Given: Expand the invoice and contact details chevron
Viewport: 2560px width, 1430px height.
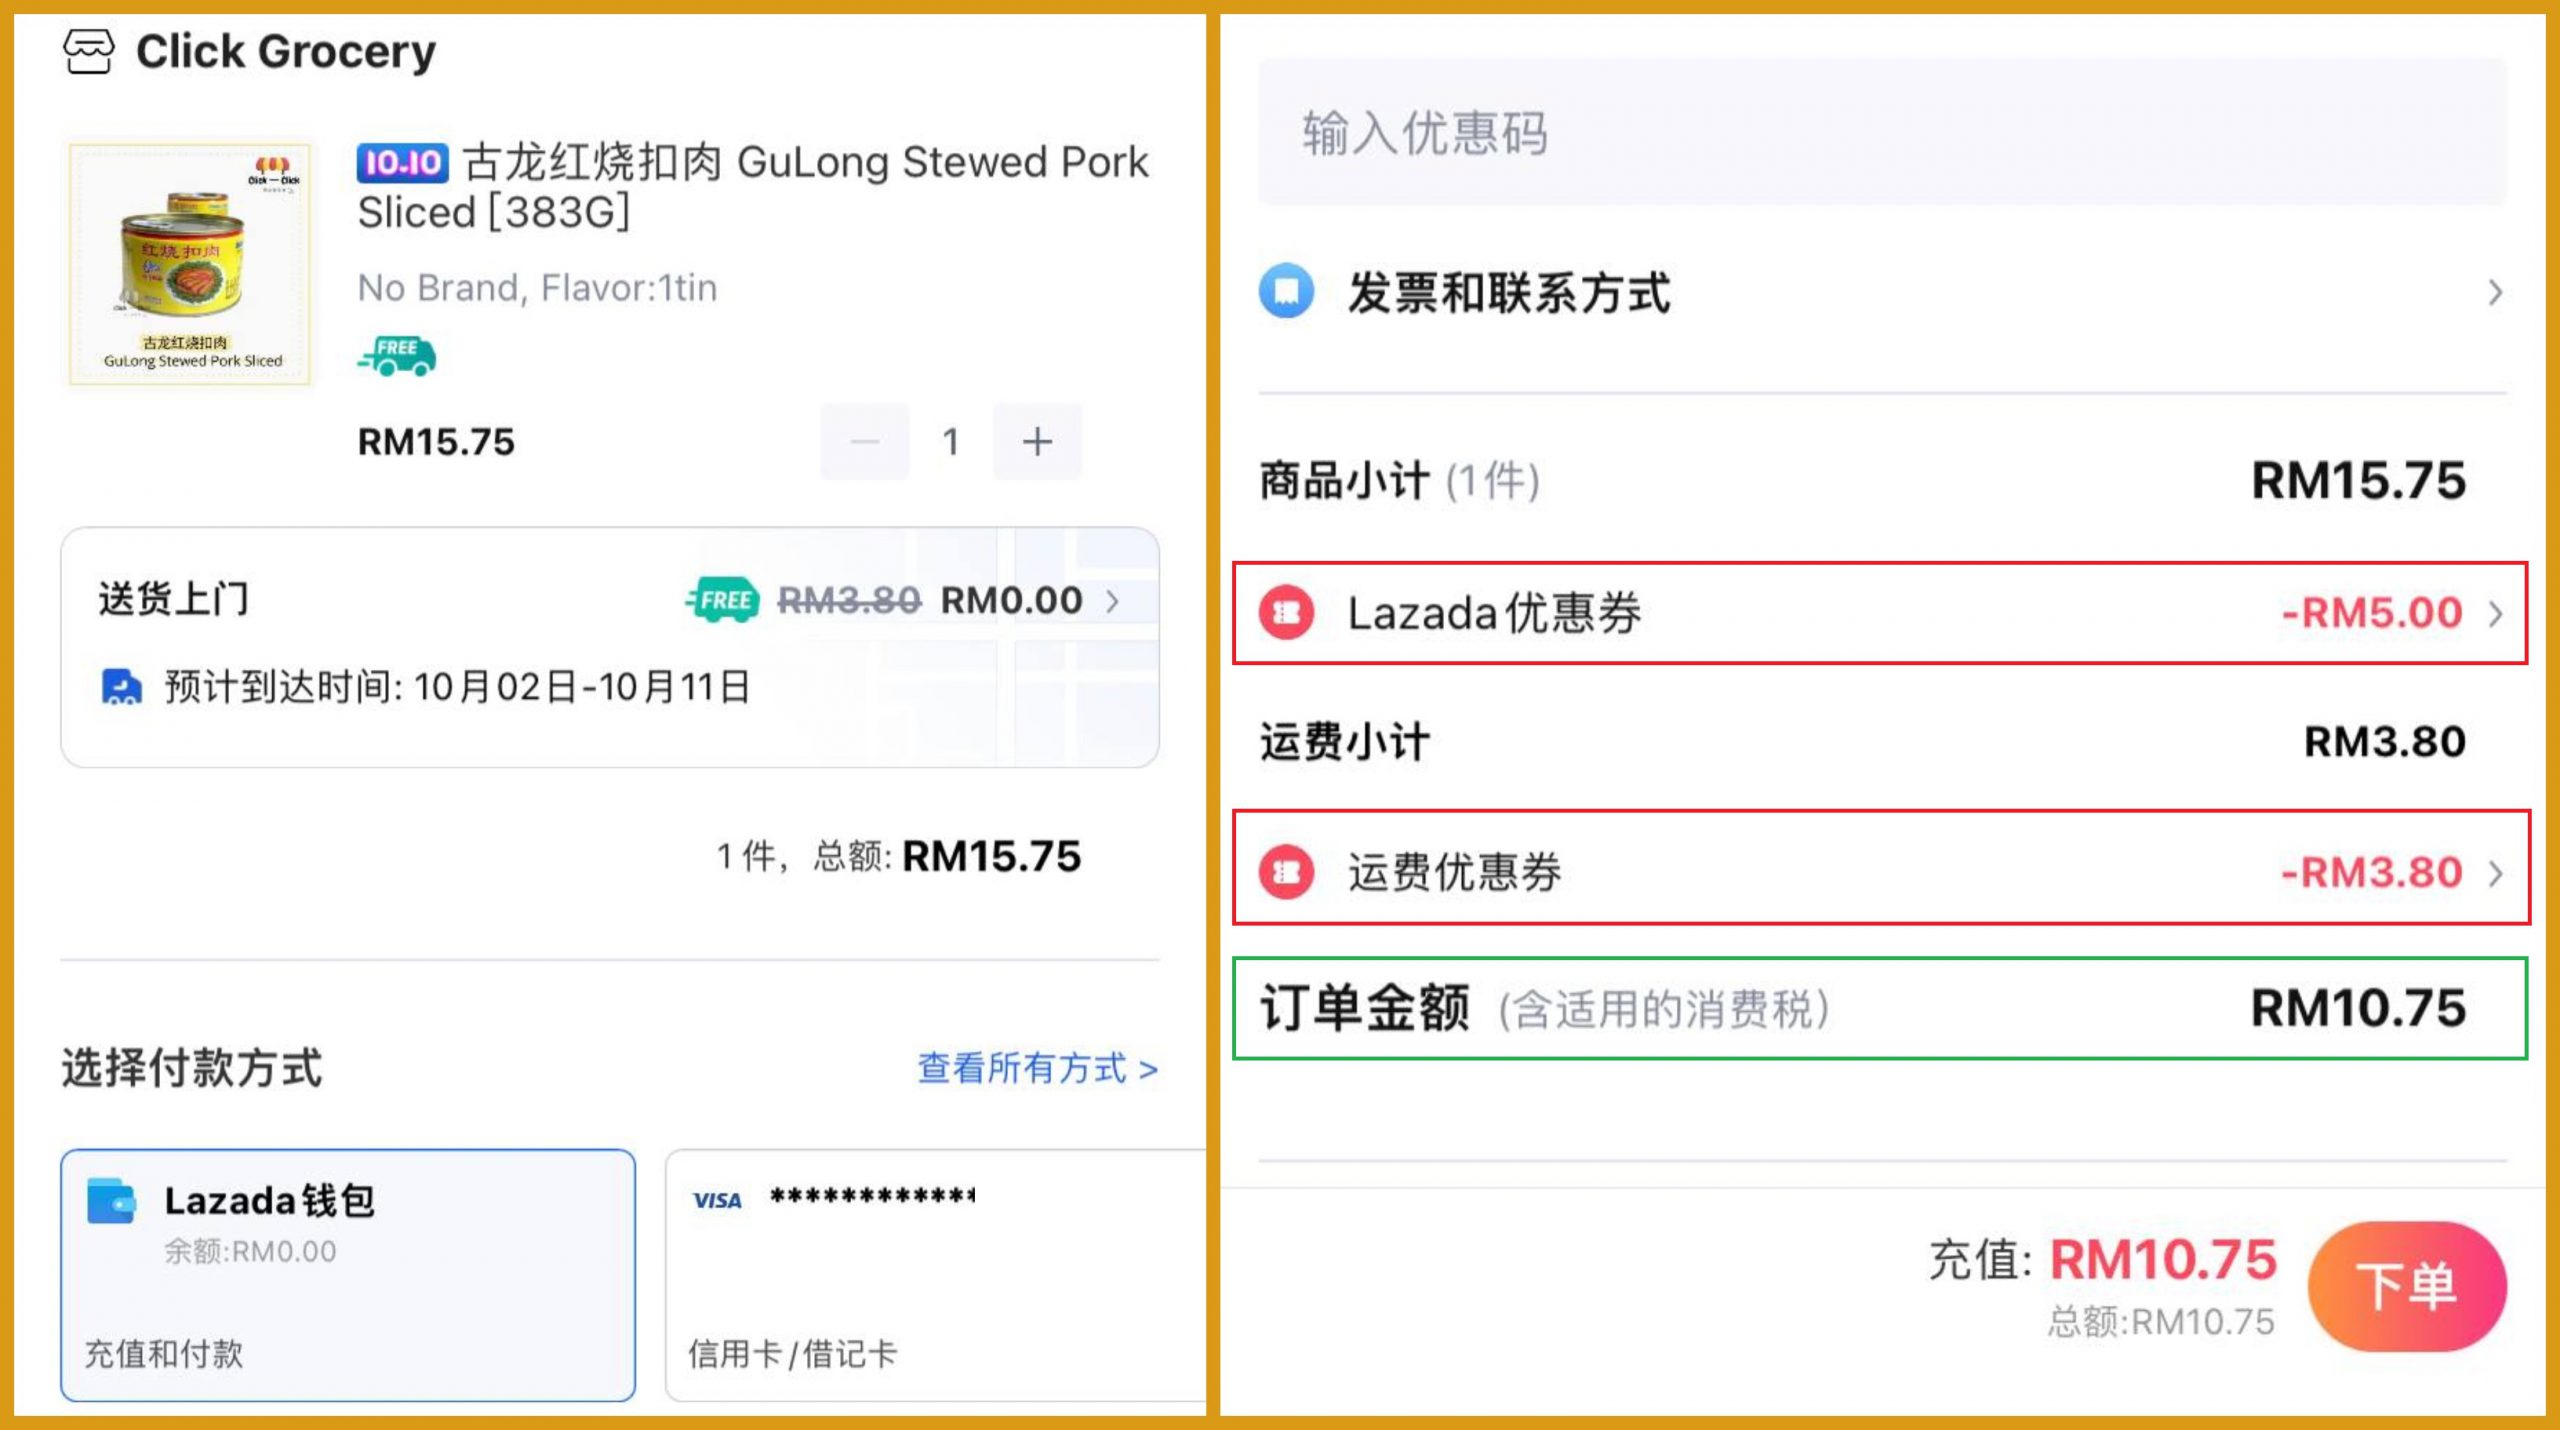Looking at the screenshot, I should click(x=2495, y=292).
